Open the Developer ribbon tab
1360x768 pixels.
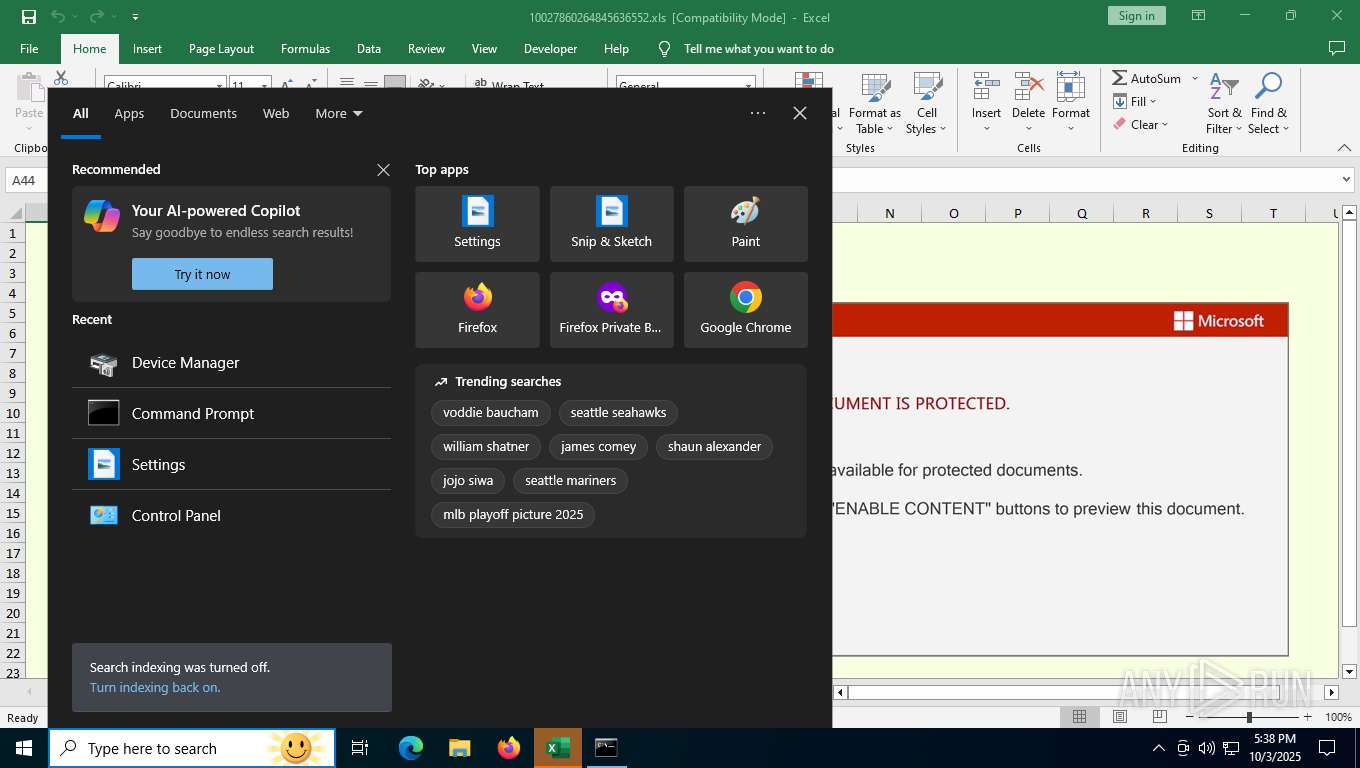pyautogui.click(x=550, y=49)
